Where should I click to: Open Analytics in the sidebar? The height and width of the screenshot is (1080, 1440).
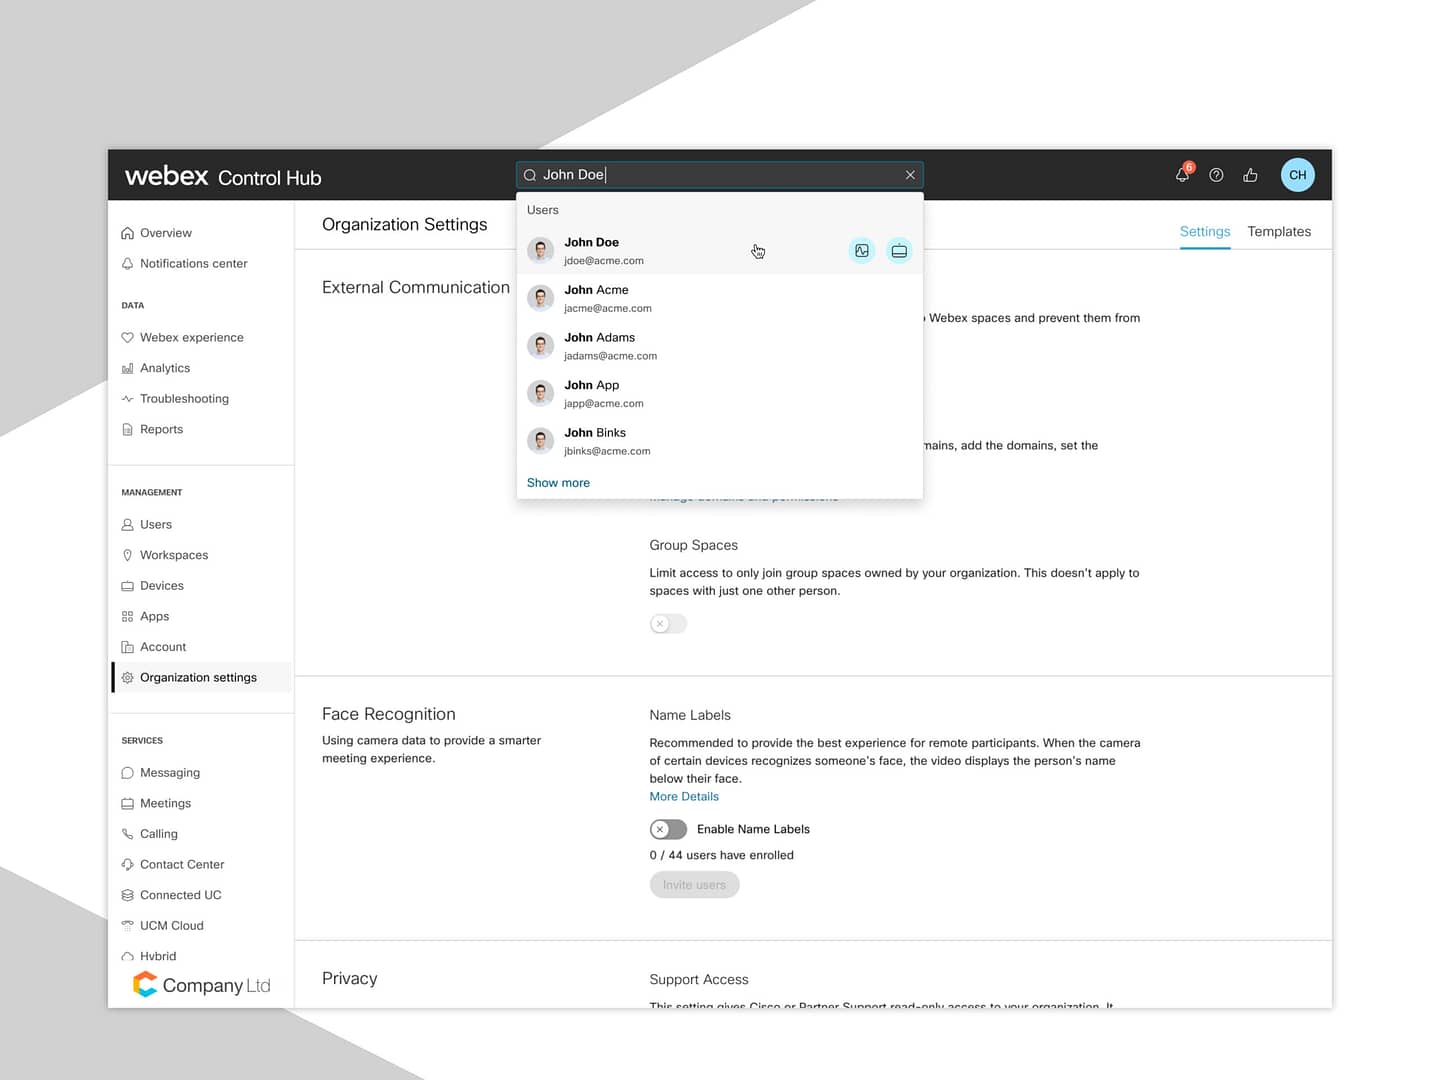[x=165, y=368]
